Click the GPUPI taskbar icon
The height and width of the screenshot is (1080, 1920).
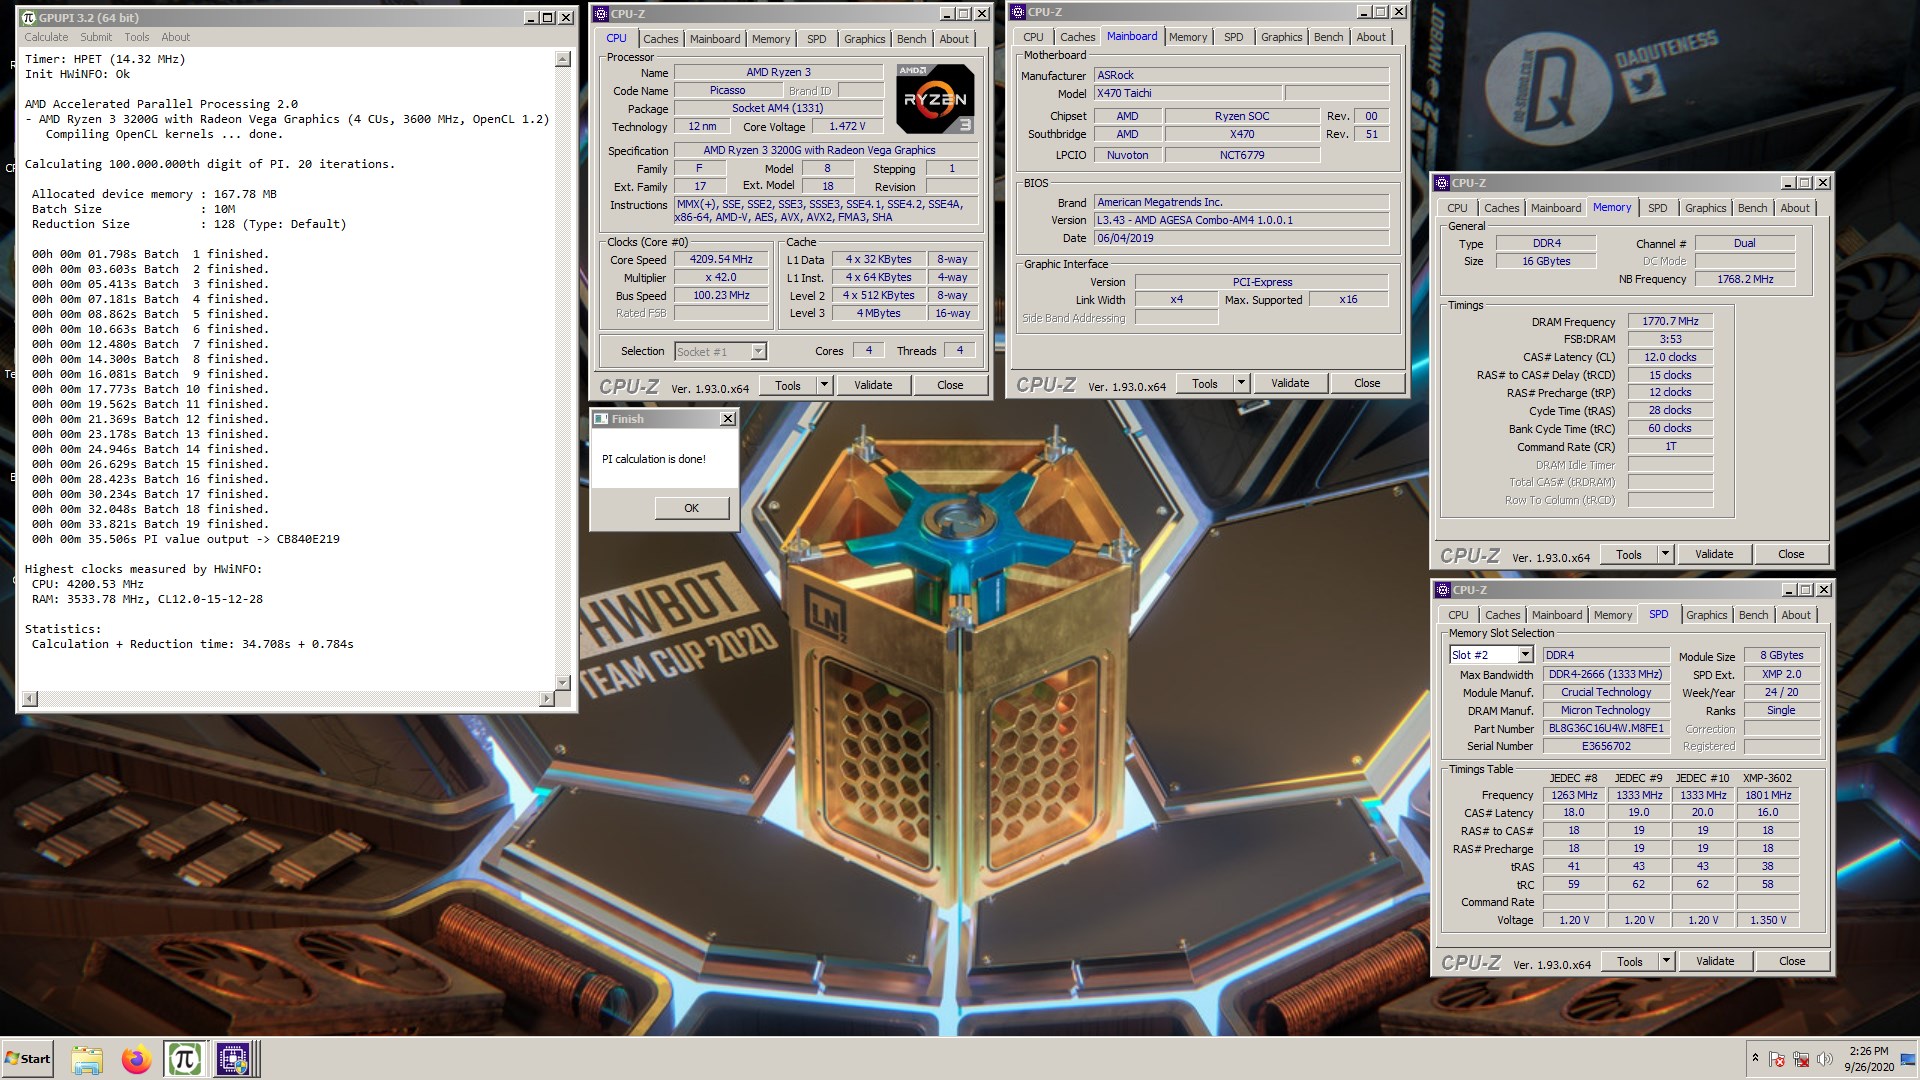185,1059
